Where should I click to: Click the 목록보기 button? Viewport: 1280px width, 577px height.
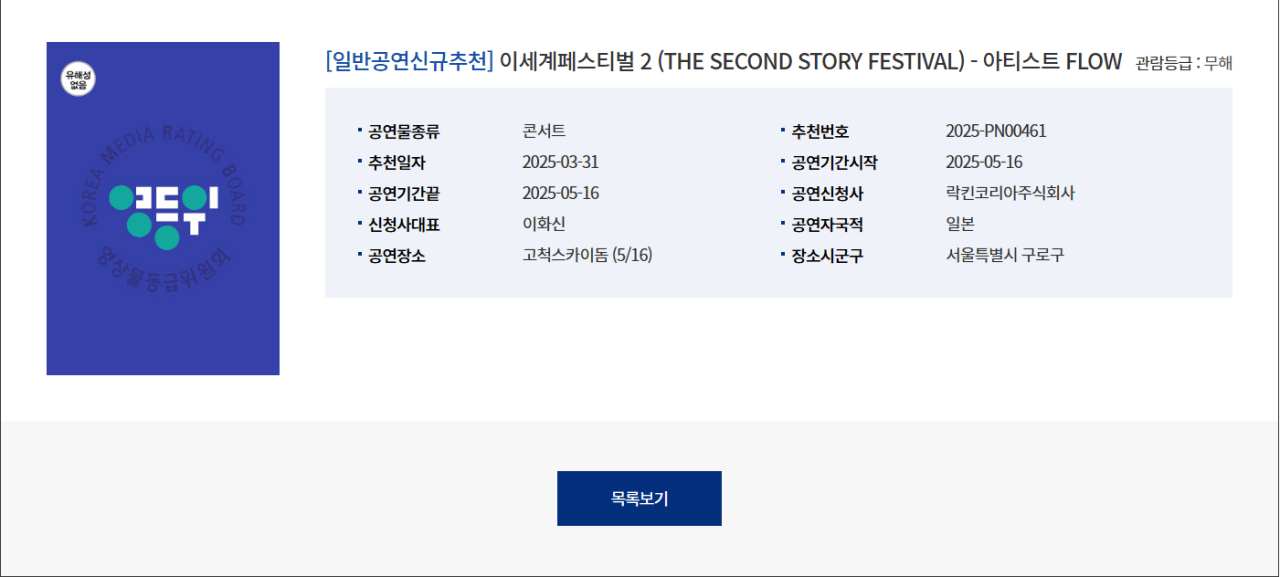[x=639, y=498]
